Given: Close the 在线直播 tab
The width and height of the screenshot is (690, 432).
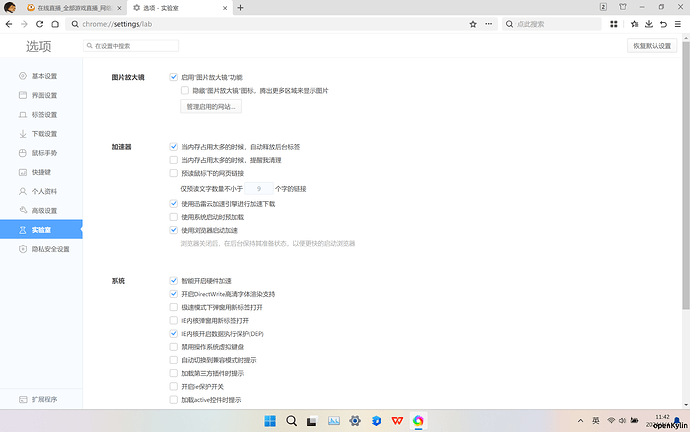Looking at the screenshot, I should [x=119, y=8].
